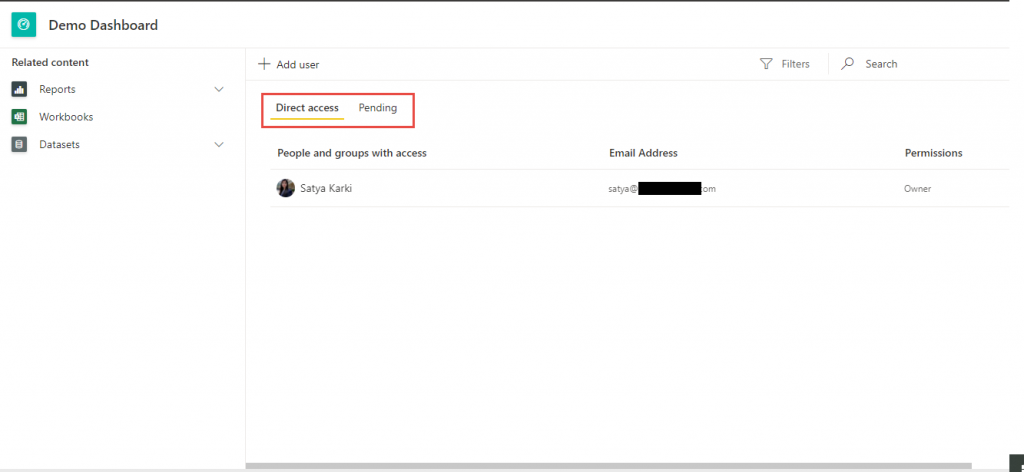The image size is (1024, 472).
Task: Click the Email Address column header
Action: (x=643, y=153)
